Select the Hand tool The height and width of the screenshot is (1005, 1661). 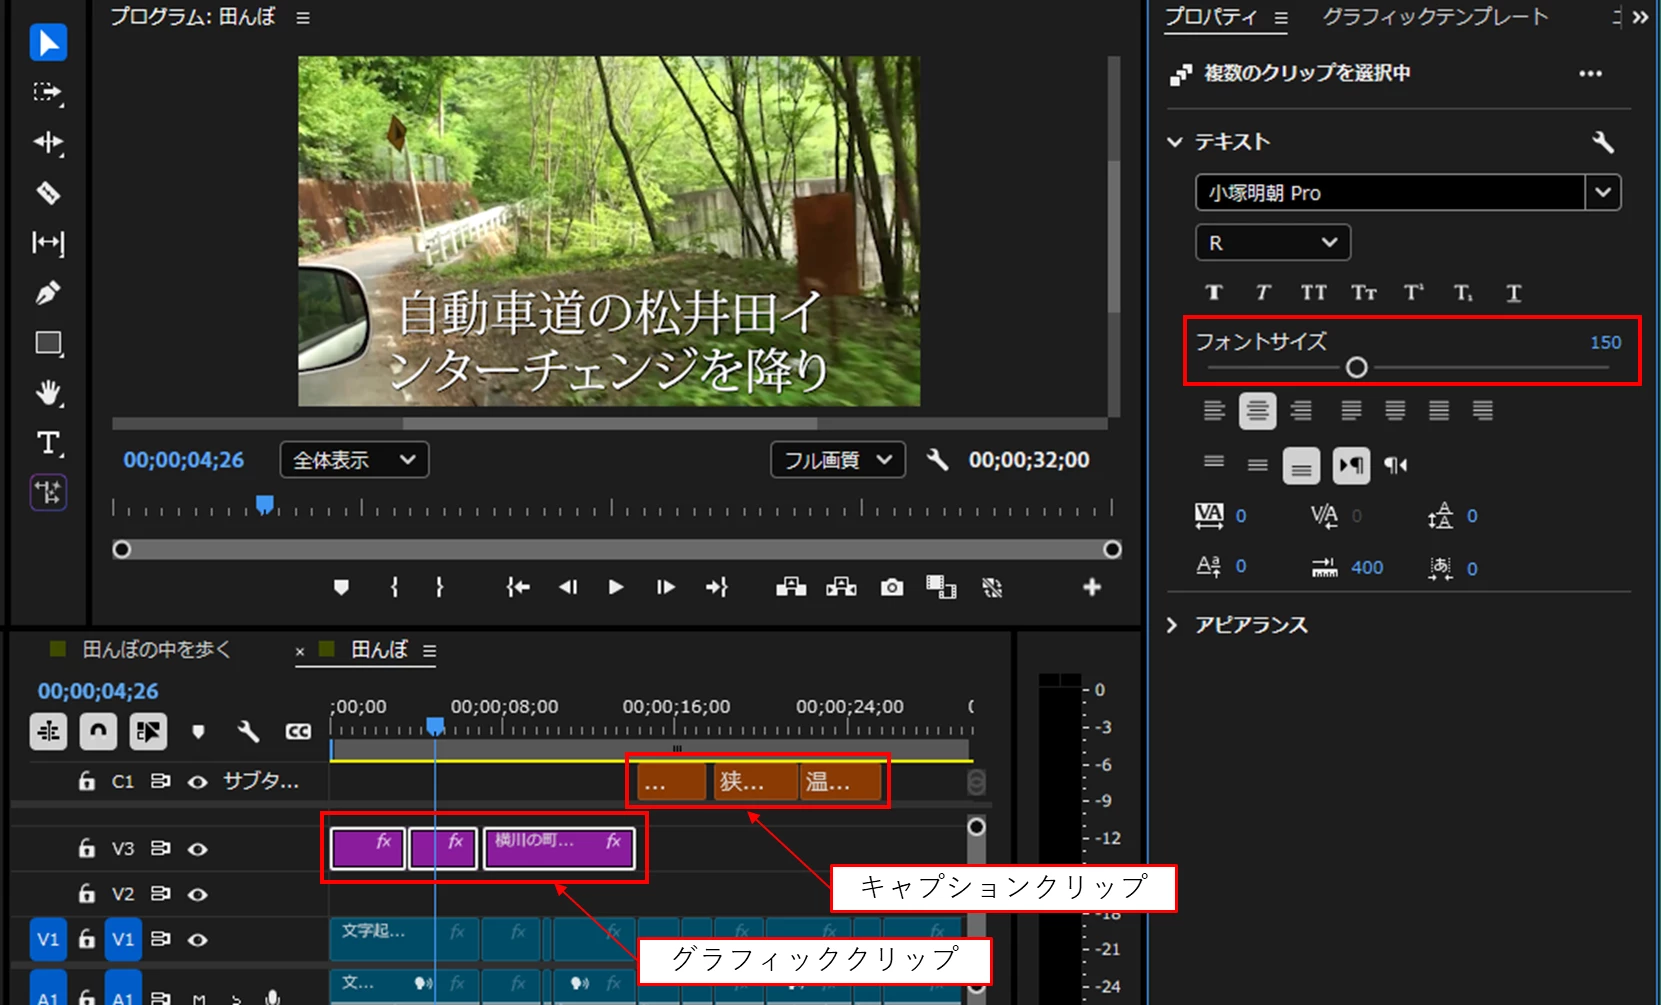pyautogui.click(x=48, y=393)
